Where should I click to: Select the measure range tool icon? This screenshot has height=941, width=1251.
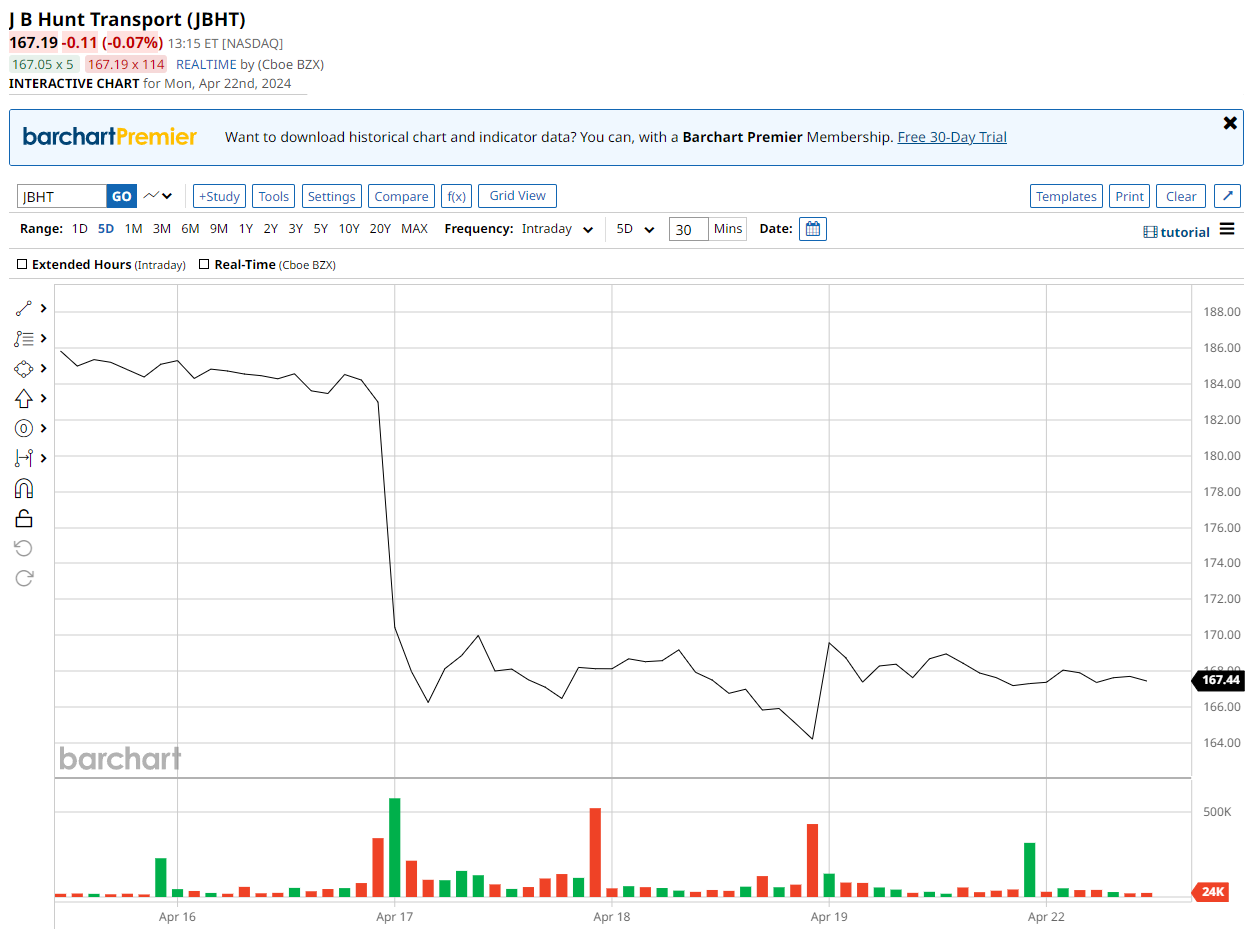pos(24,458)
